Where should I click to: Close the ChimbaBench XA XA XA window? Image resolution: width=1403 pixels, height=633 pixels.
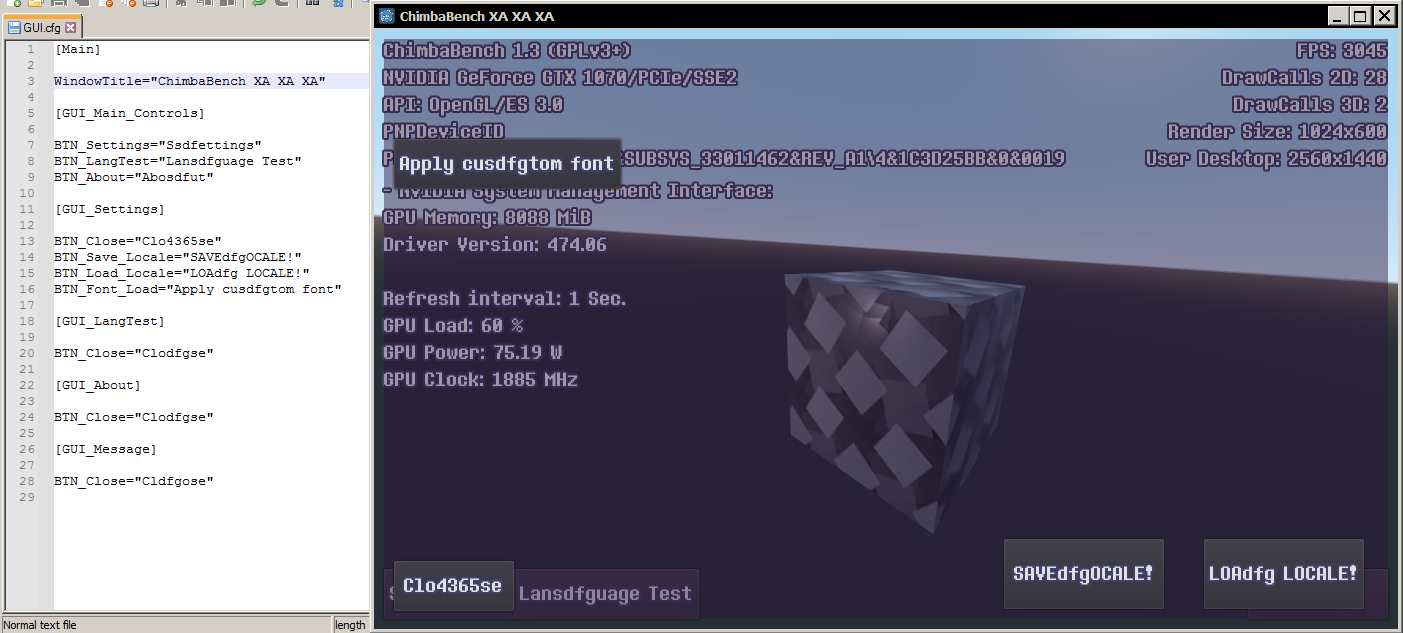coord(1383,16)
